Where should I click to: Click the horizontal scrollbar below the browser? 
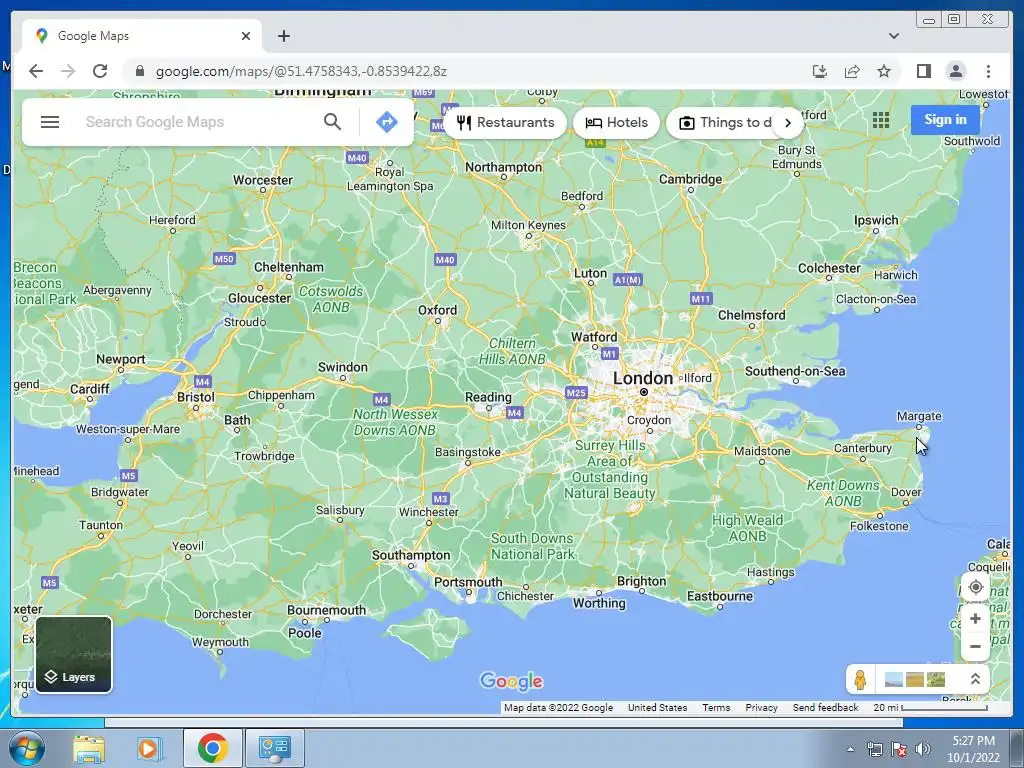click(504, 722)
